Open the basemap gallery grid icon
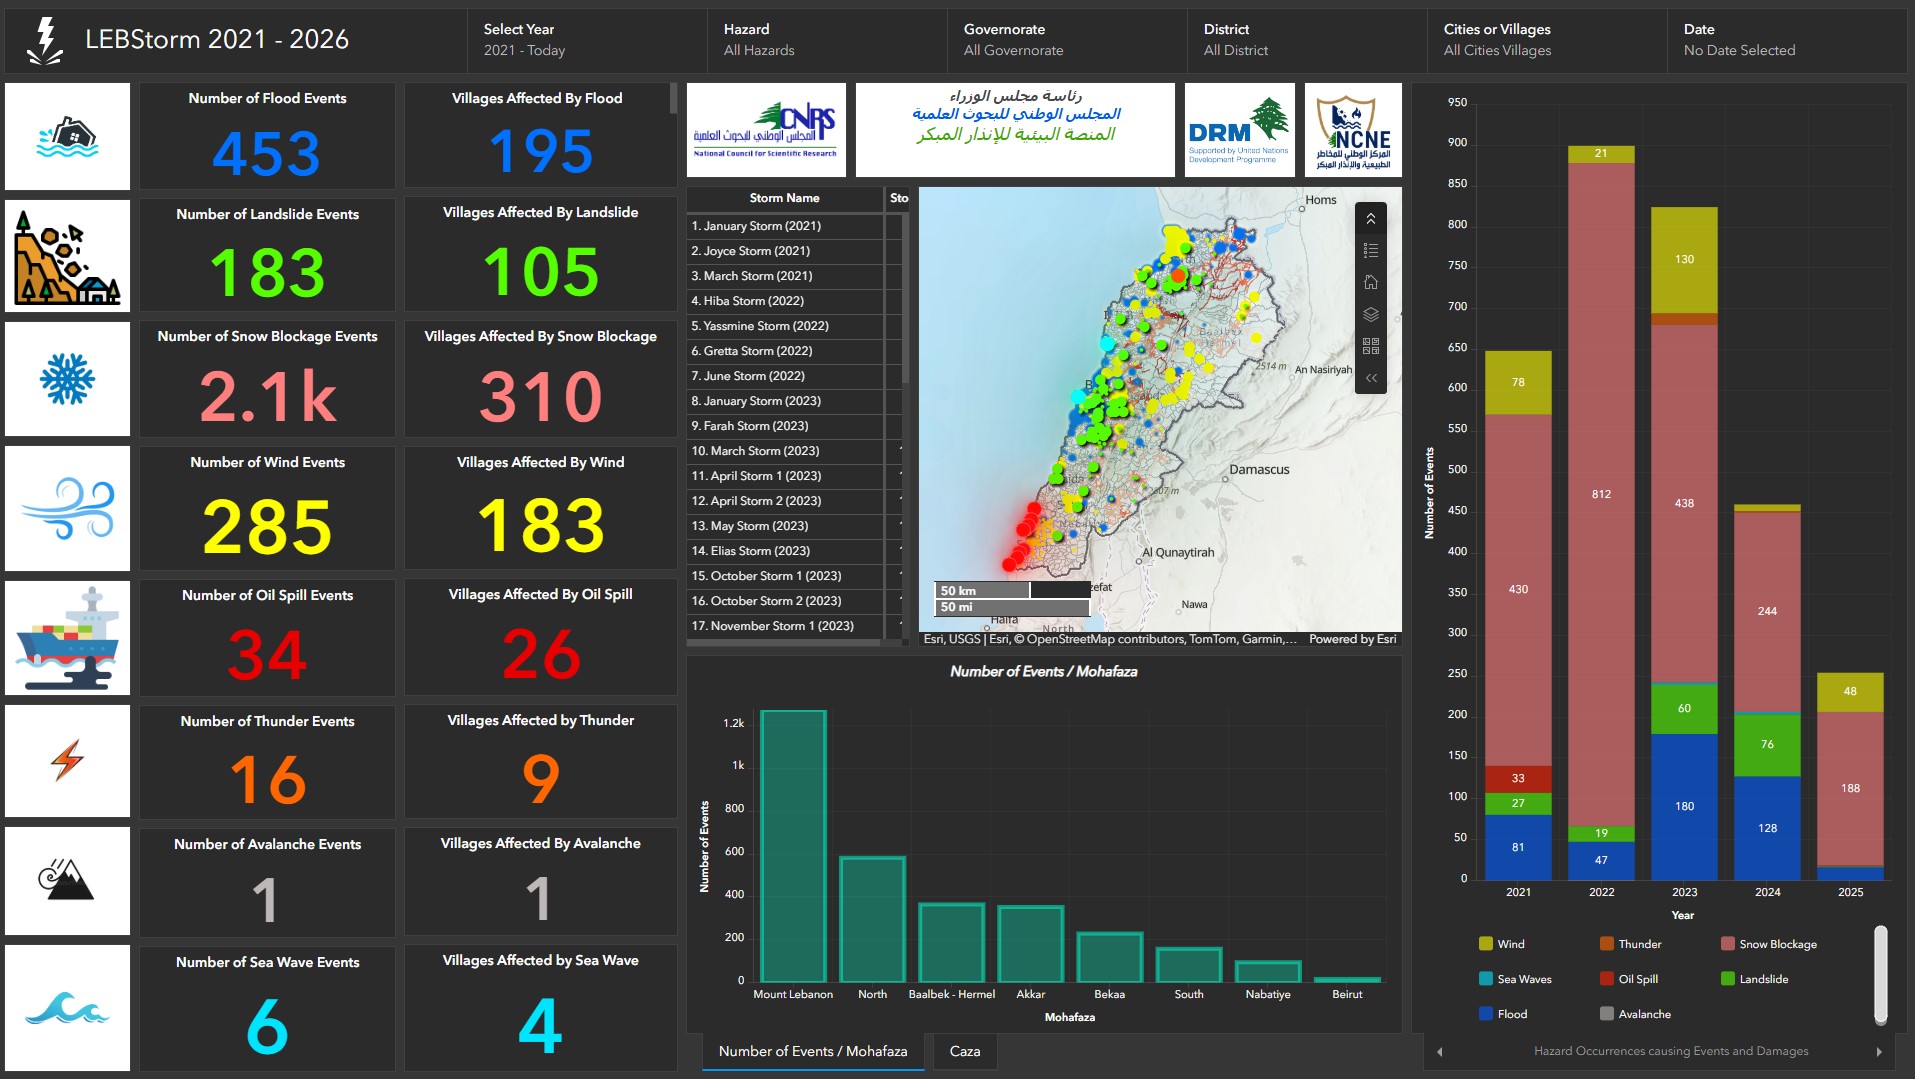Screen dimensions: 1915x1079 pos(1370,346)
